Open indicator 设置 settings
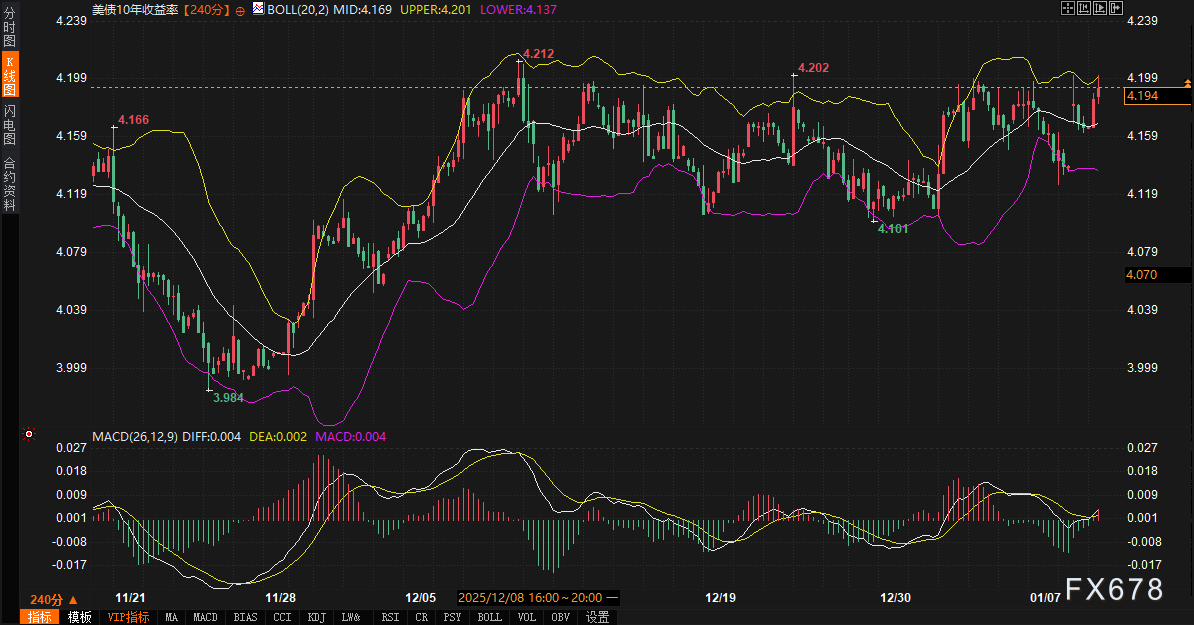1194x625 pixels. click(x=597, y=617)
